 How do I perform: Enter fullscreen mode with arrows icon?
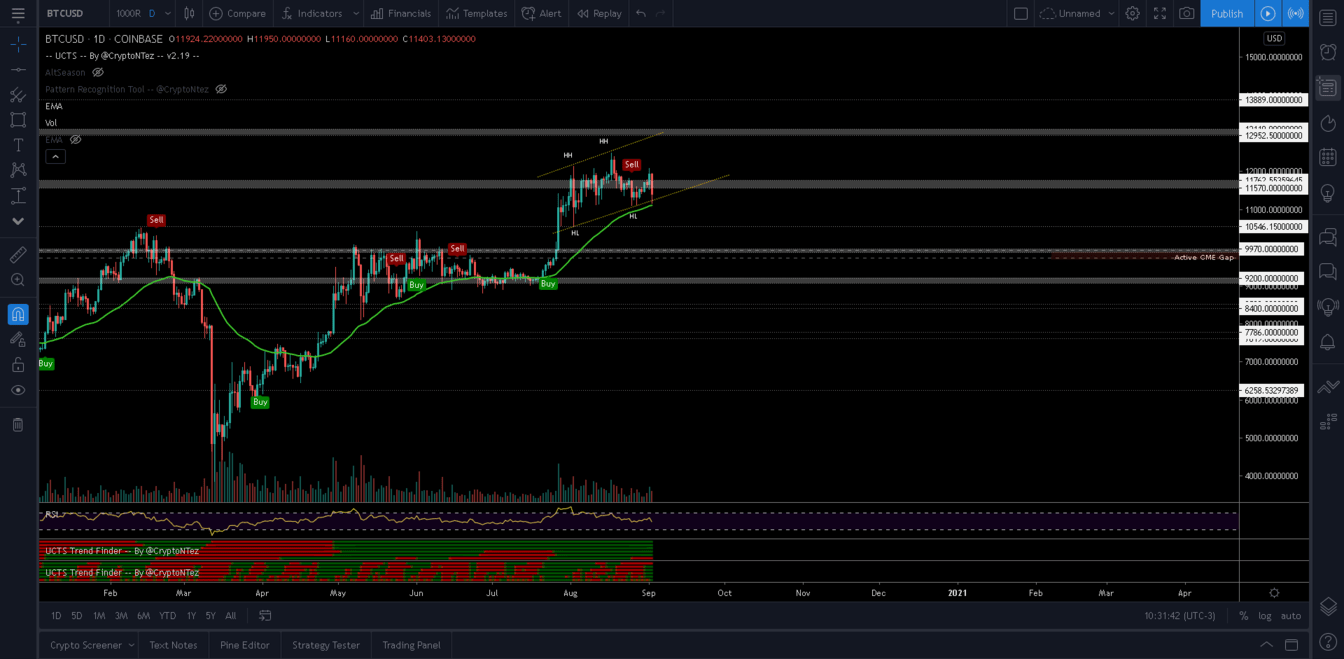click(1159, 13)
